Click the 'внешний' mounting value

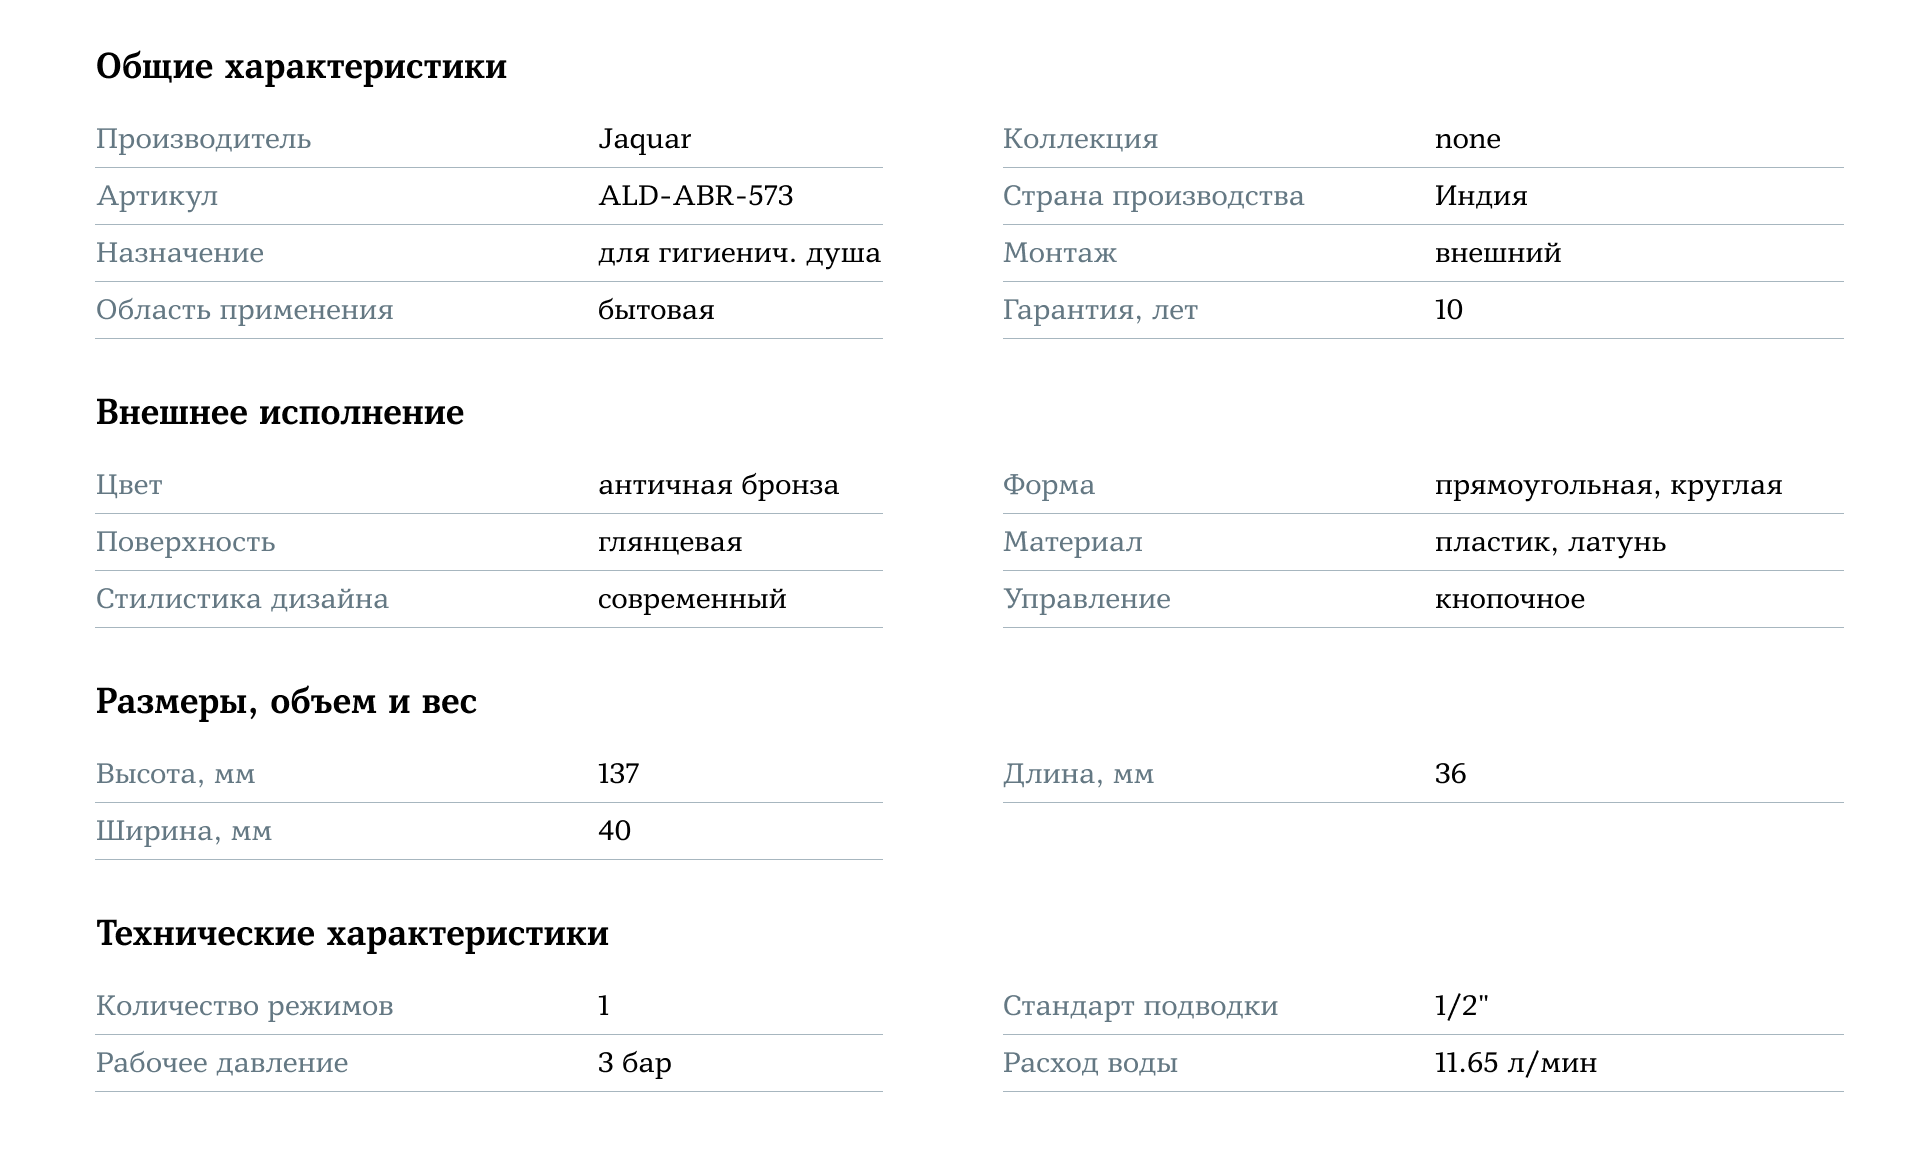point(1497,253)
